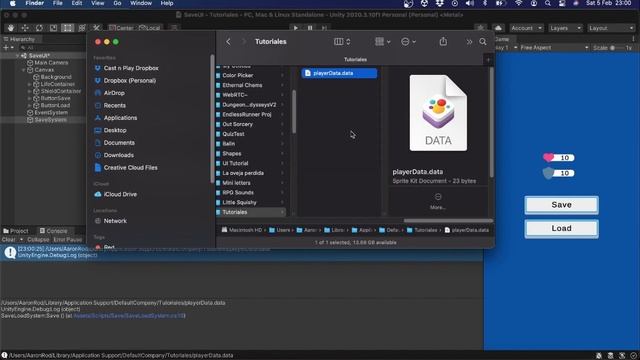The height and width of the screenshot is (360, 640).
Task: Select the Hand tool in Unity toolbar
Action: click(x=11, y=28)
